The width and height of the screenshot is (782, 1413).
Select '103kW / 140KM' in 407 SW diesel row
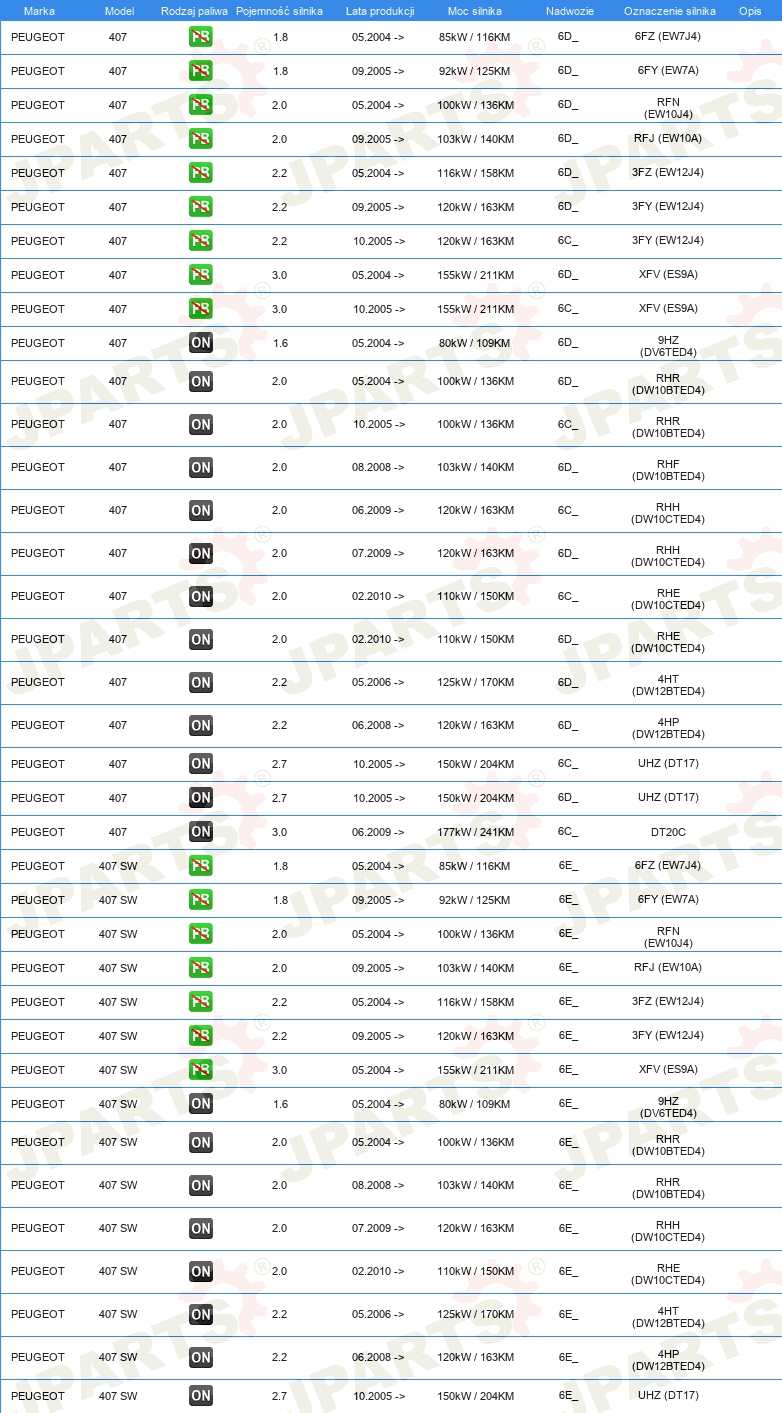[476, 1185]
